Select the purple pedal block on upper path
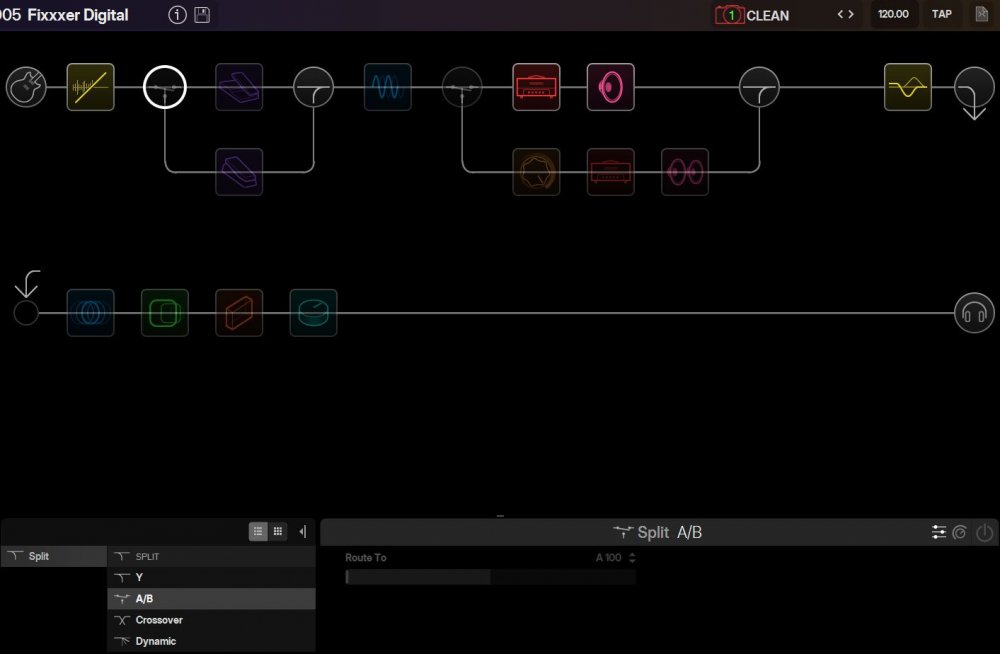Screen dimensions: 1000x654 (239, 87)
